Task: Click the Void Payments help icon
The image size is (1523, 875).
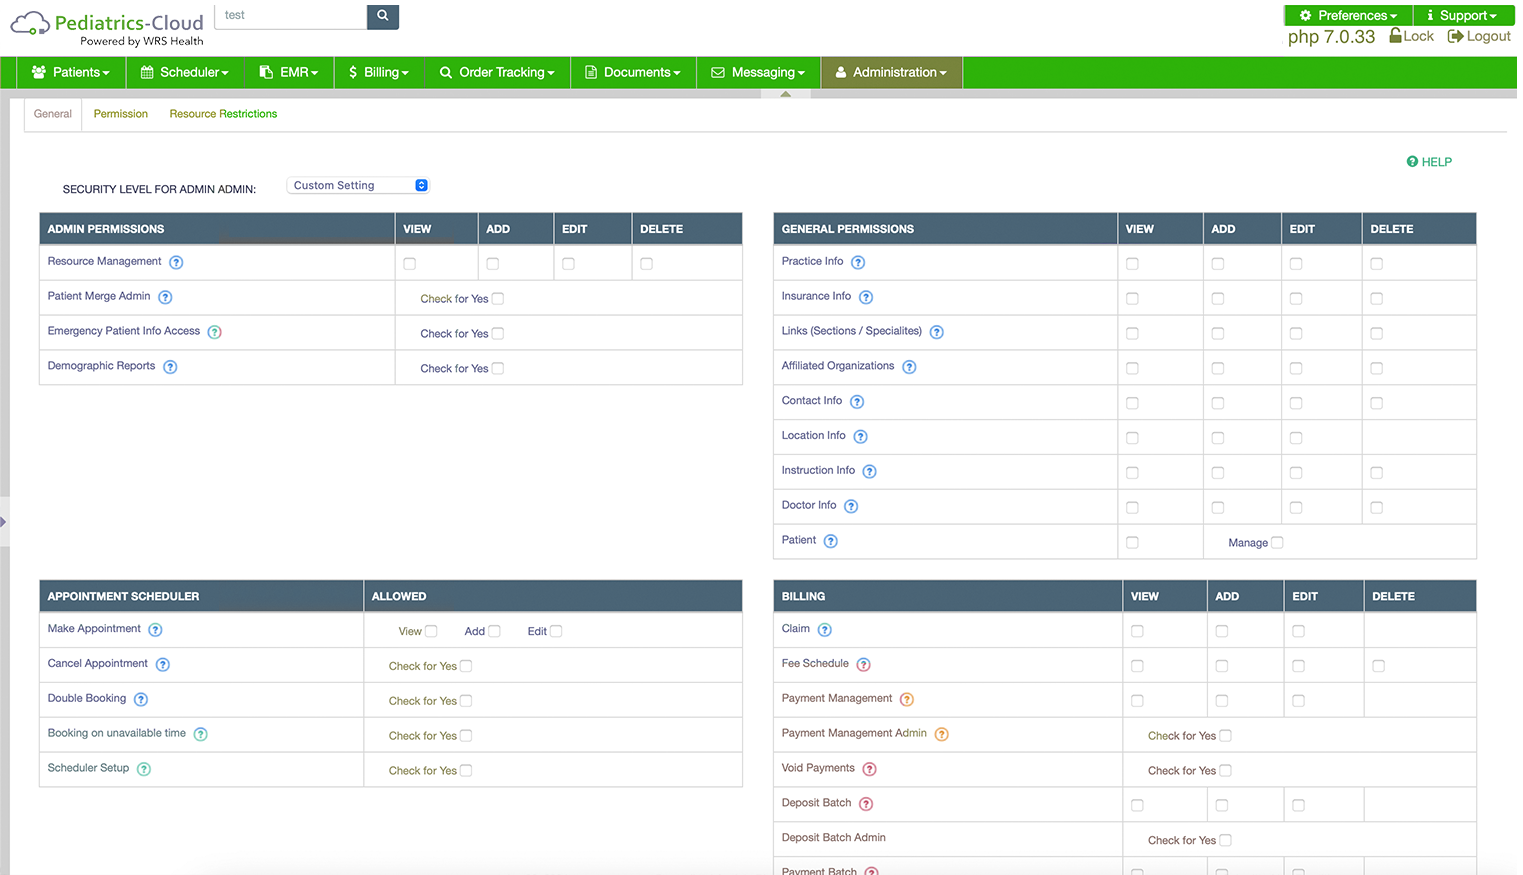Action: [x=870, y=768]
